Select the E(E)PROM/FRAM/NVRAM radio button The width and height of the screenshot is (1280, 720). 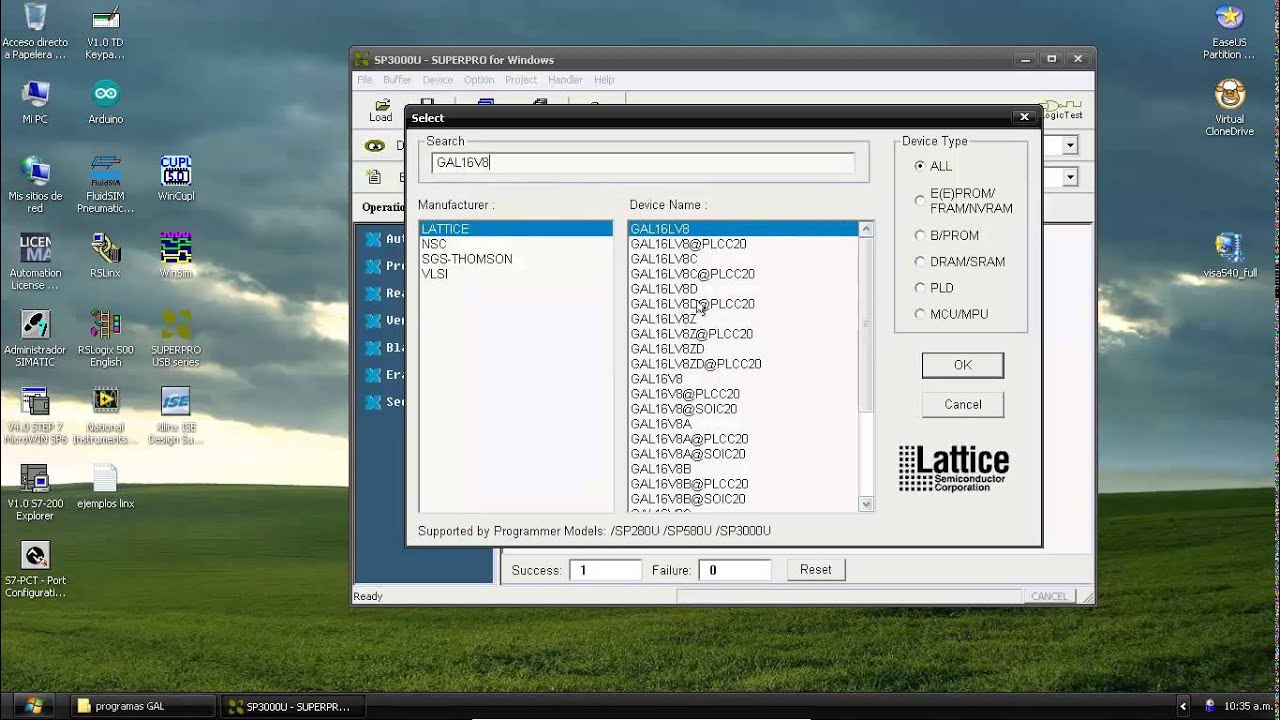(x=919, y=200)
